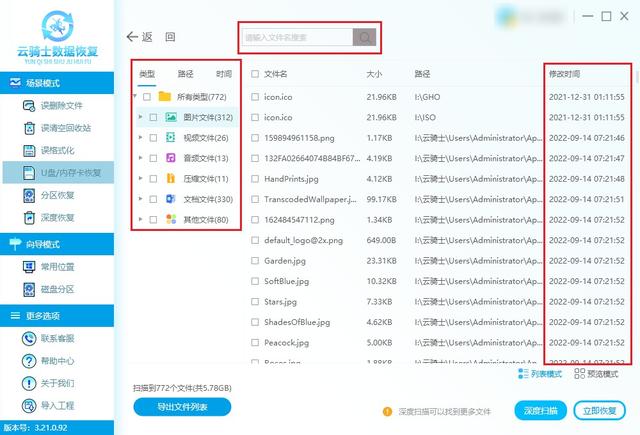Viewport: 640px width, 435px height.
Task: Collapse the 所有类型 tree arrow
Action: pyautogui.click(x=135, y=96)
